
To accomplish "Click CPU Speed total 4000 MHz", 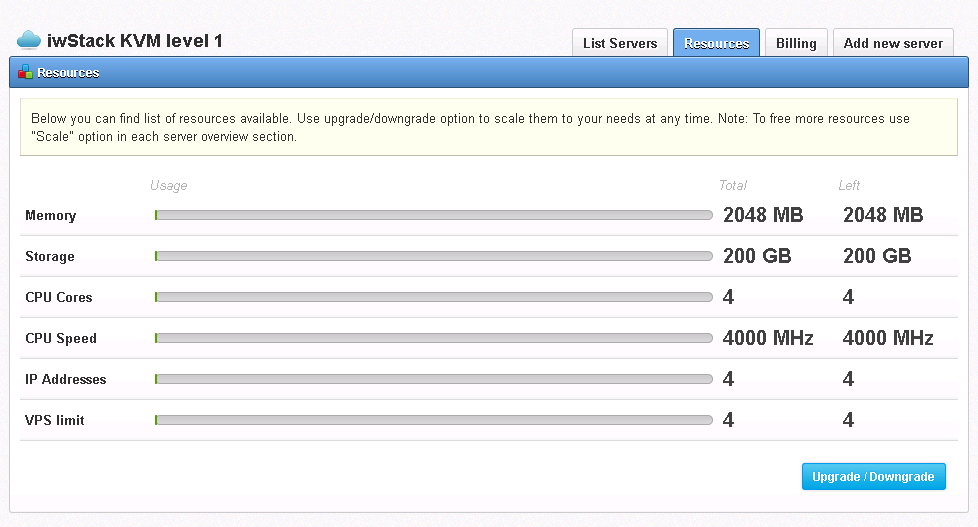I will coord(768,338).
